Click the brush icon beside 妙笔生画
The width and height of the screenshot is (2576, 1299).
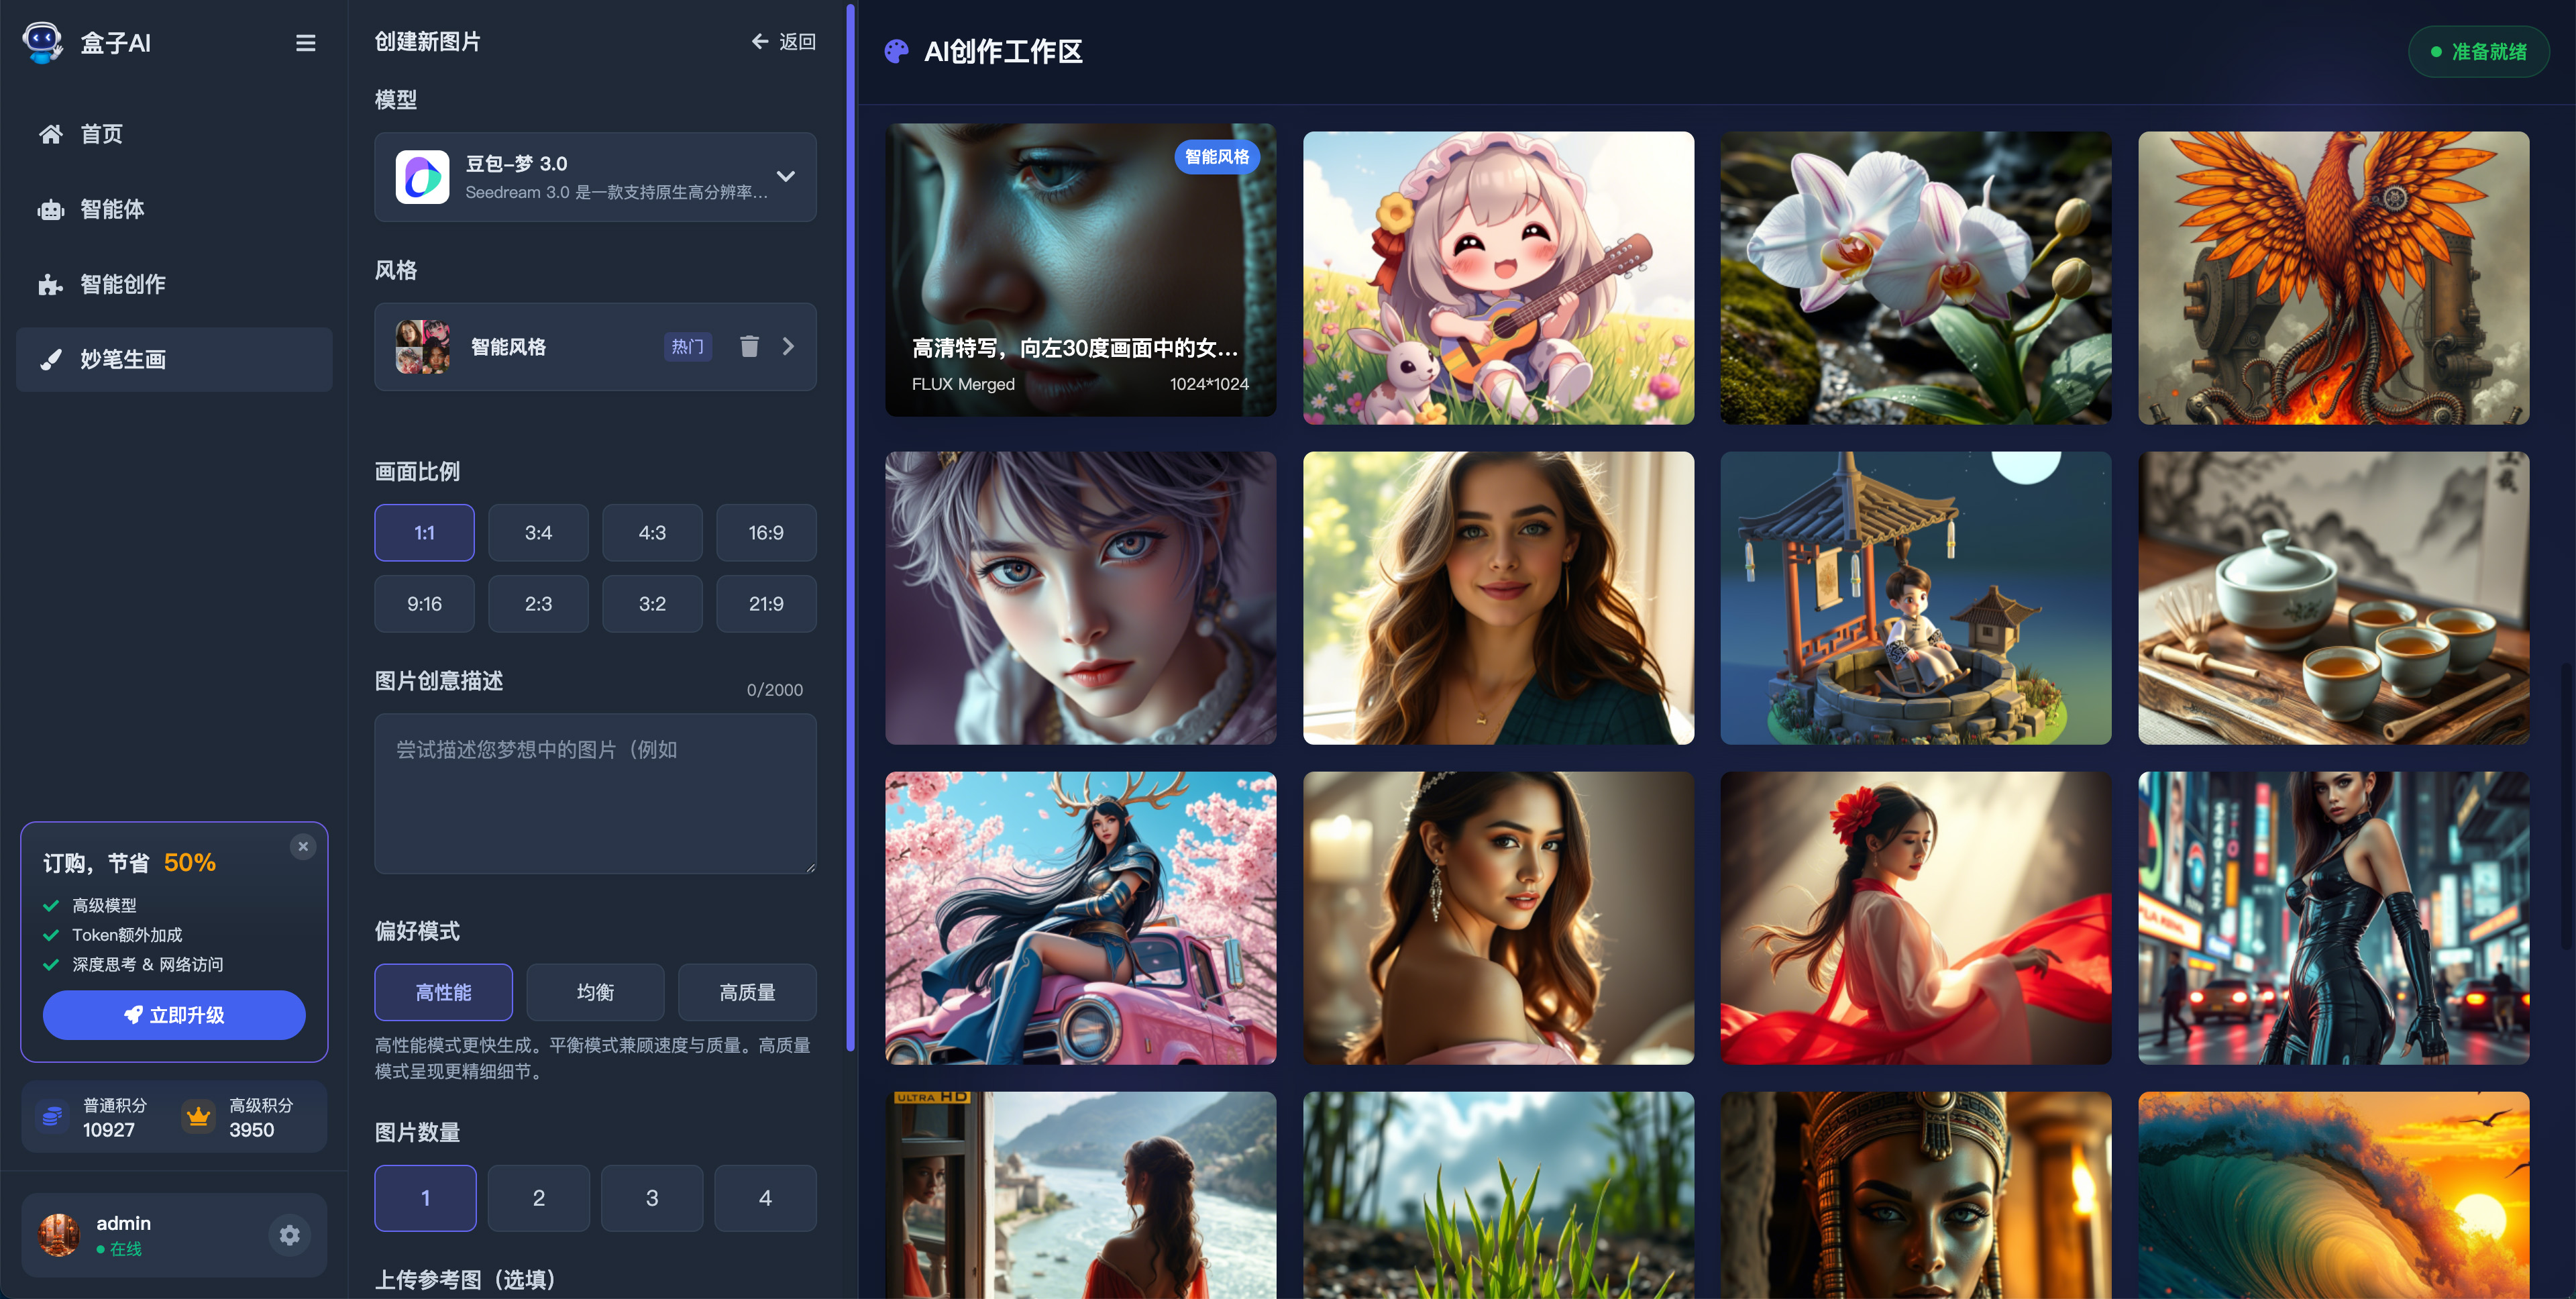coord(51,360)
